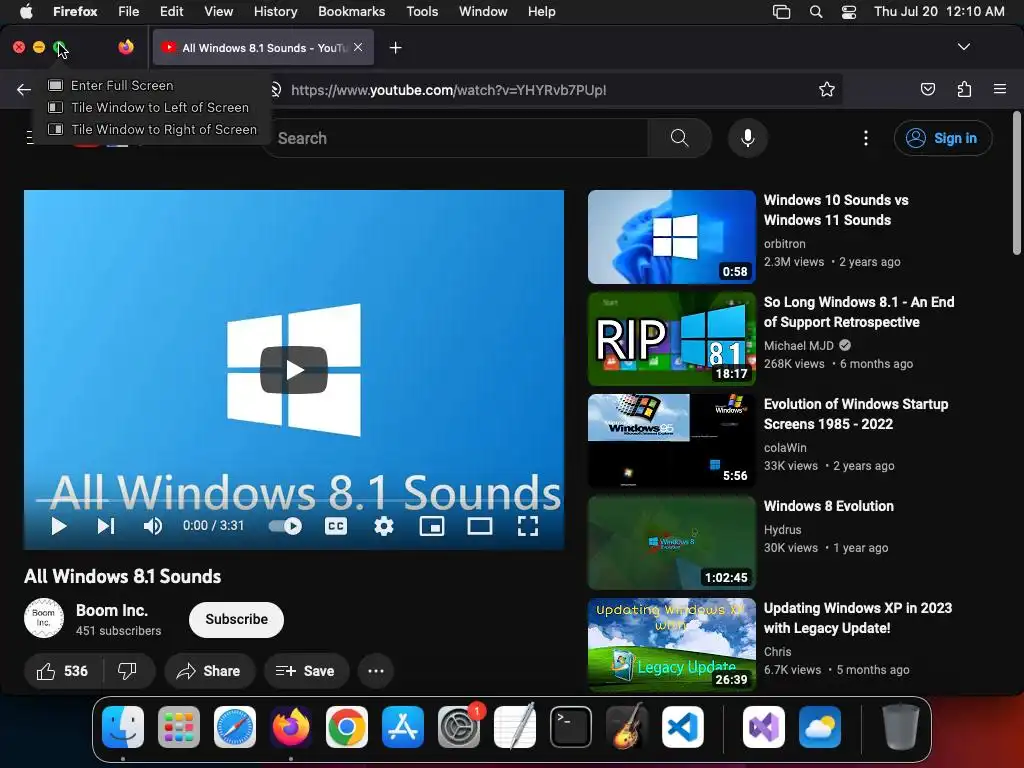Open Evolution of Windows Startup Screens thumbnail

[671, 441]
